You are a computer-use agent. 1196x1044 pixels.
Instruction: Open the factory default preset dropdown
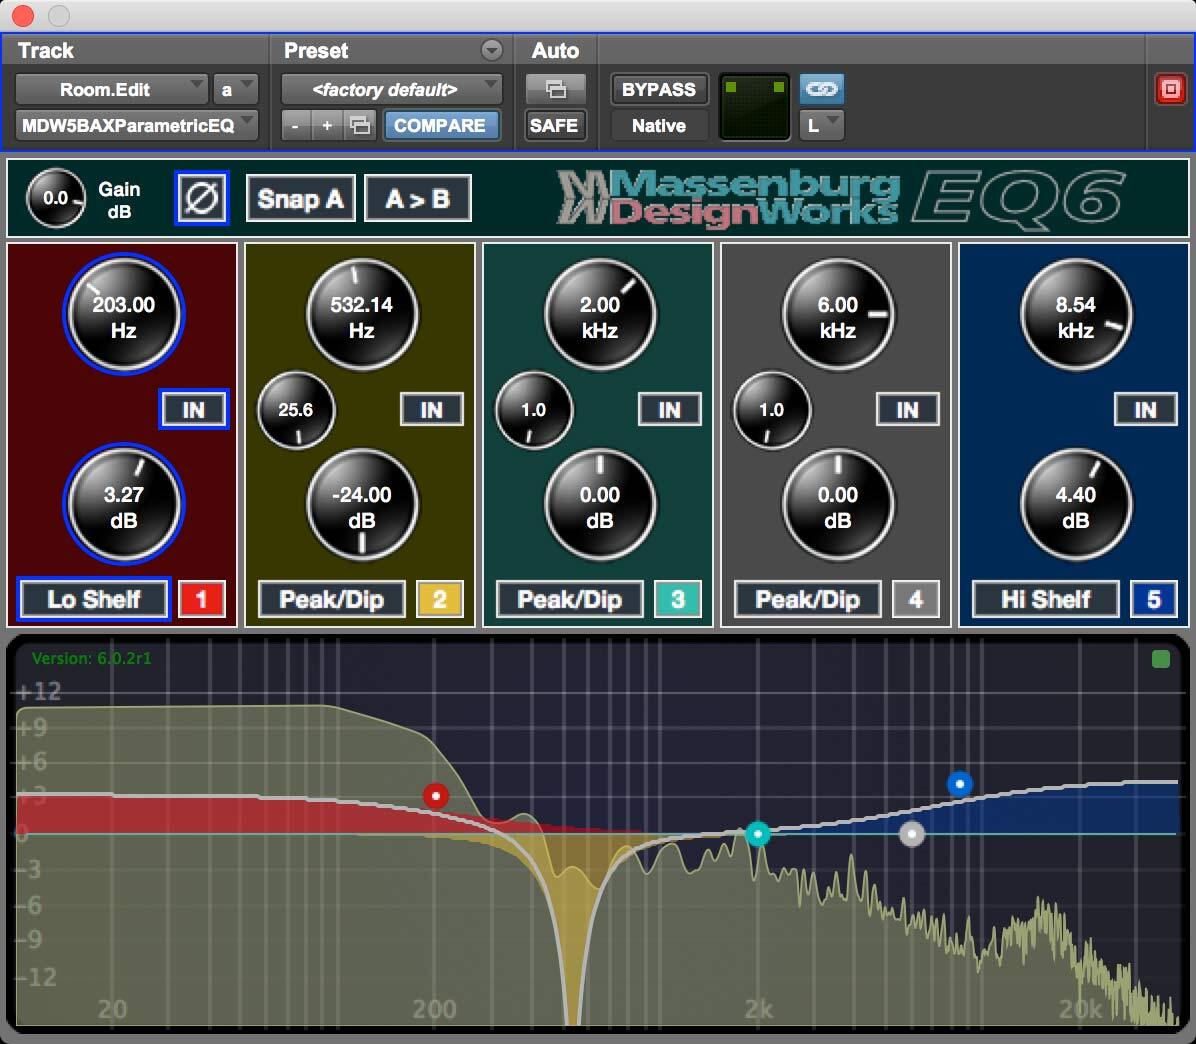(392, 89)
